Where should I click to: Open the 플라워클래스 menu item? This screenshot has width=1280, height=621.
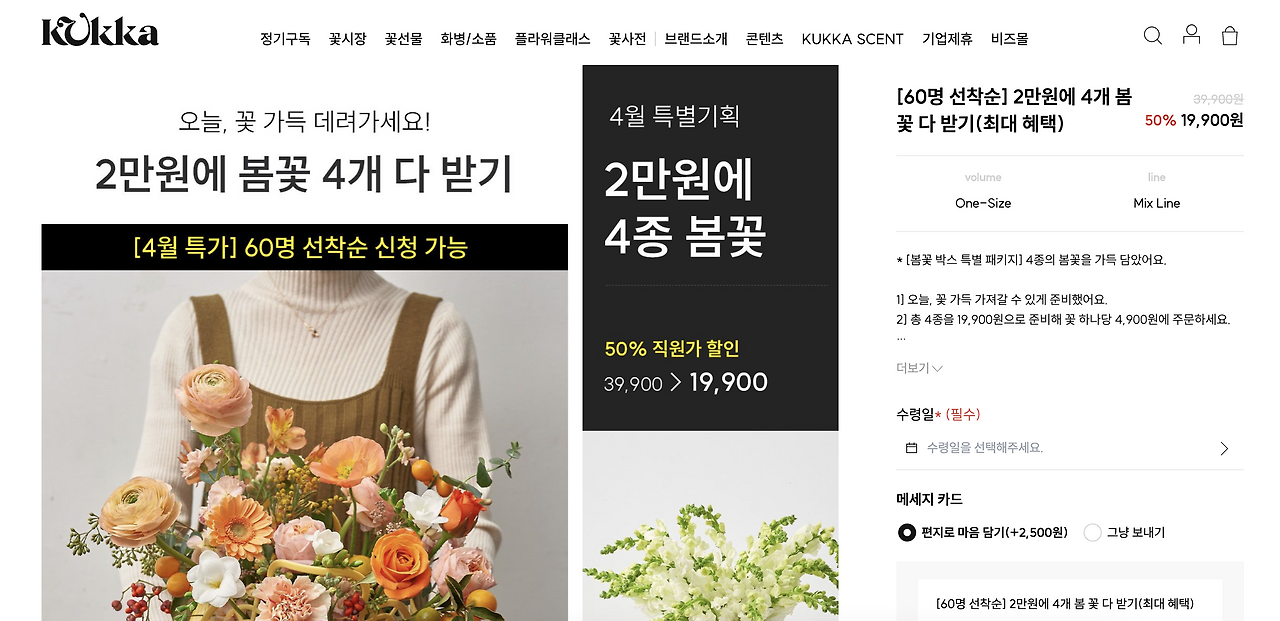[x=553, y=39]
